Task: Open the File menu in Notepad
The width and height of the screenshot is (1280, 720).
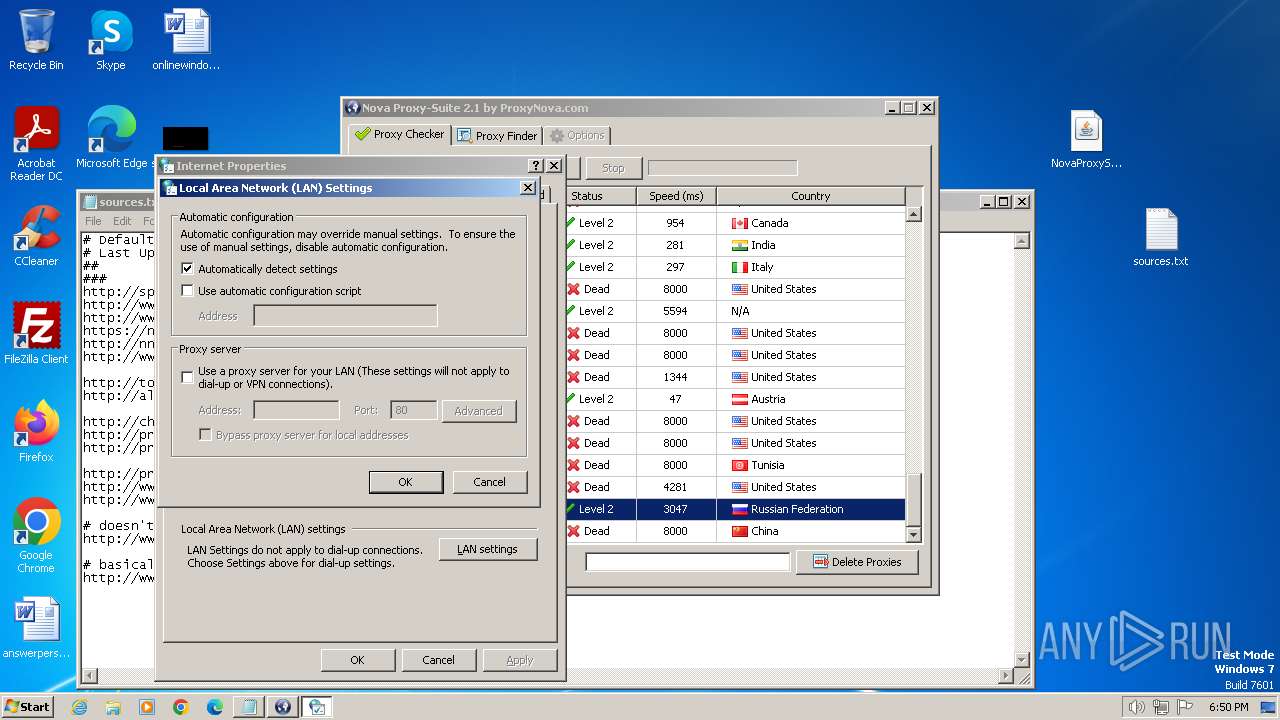Action: point(93,221)
